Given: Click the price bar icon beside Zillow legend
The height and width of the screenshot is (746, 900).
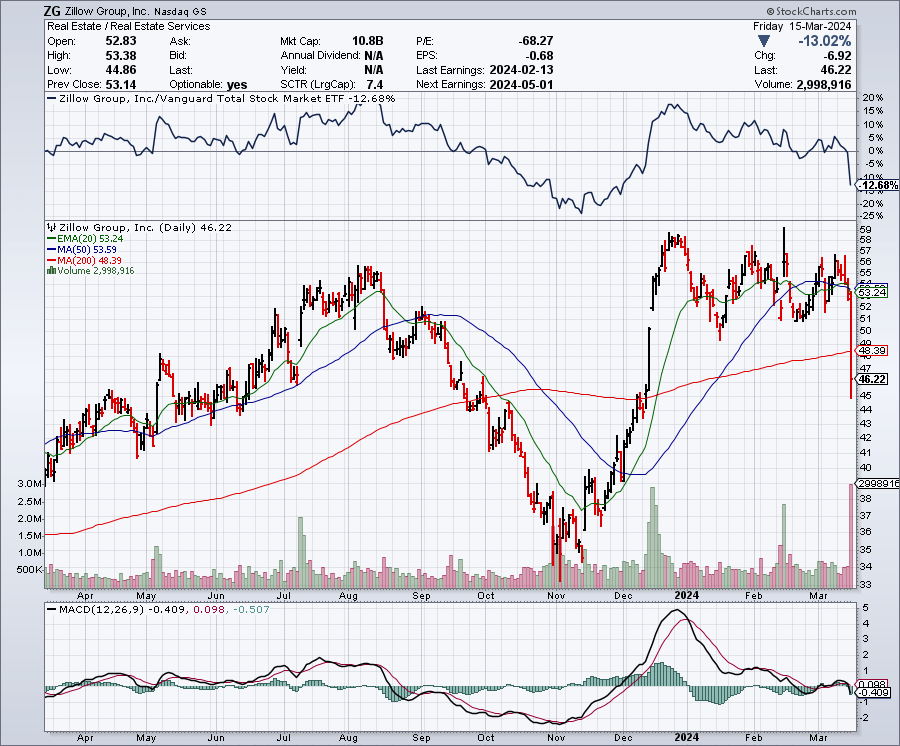Looking at the screenshot, I should point(52,228).
